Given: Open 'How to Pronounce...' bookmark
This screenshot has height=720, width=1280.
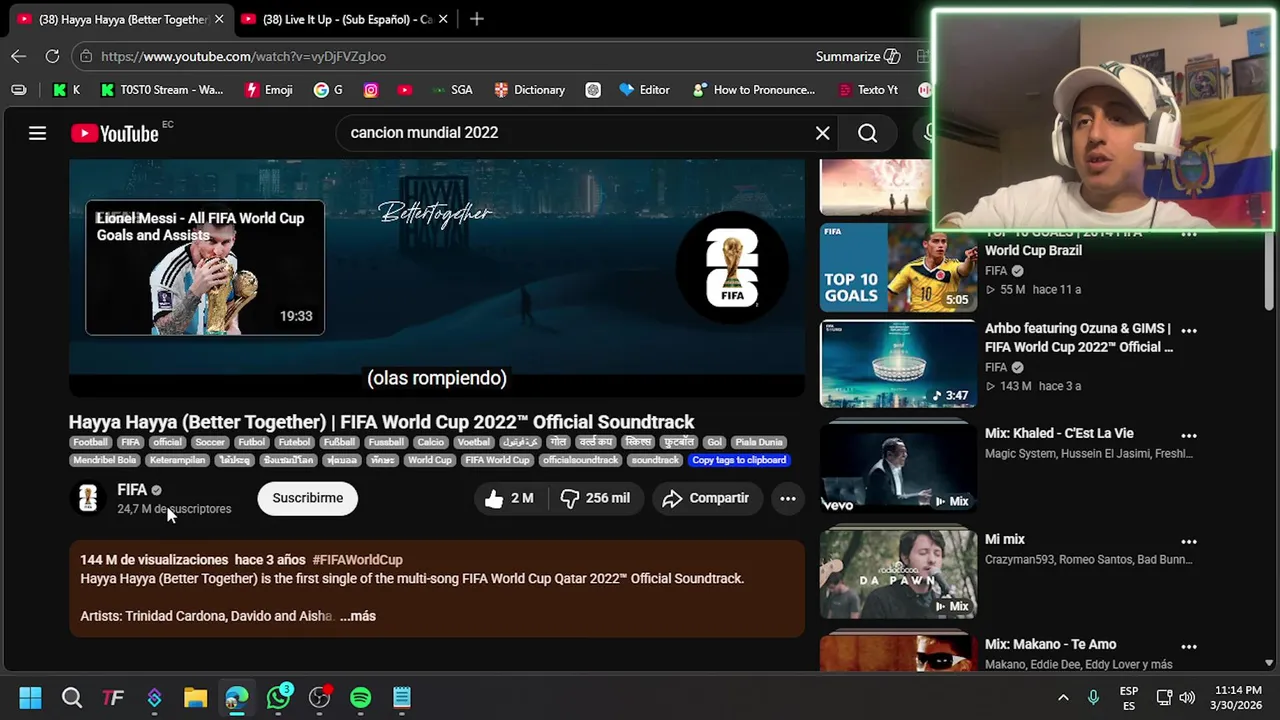Looking at the screenshot, I should pyautogui.click(x=753, y=90).
